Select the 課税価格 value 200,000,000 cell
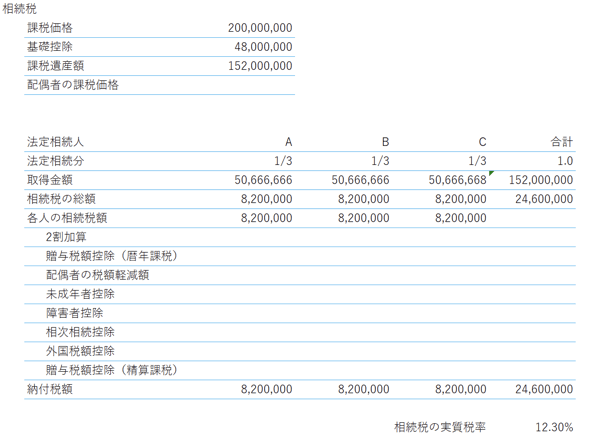Viewport: 599px width, 445px height. 260,28
